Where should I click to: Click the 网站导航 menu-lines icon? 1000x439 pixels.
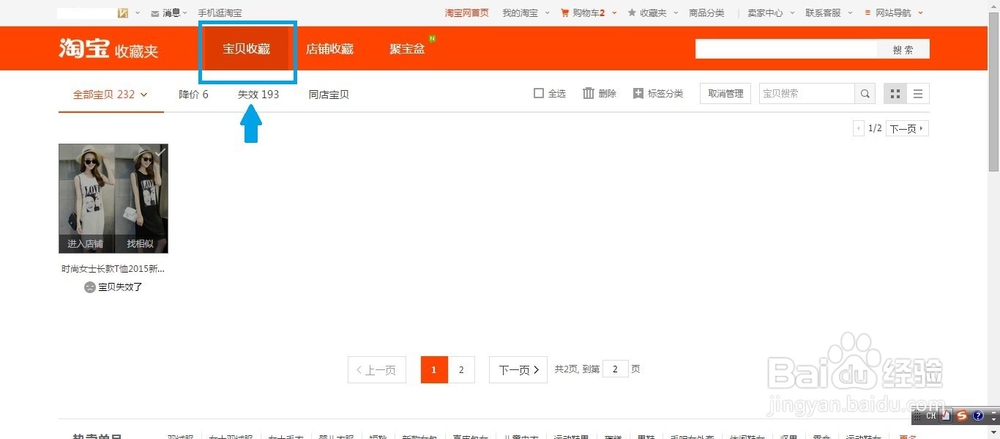[868, 13]
